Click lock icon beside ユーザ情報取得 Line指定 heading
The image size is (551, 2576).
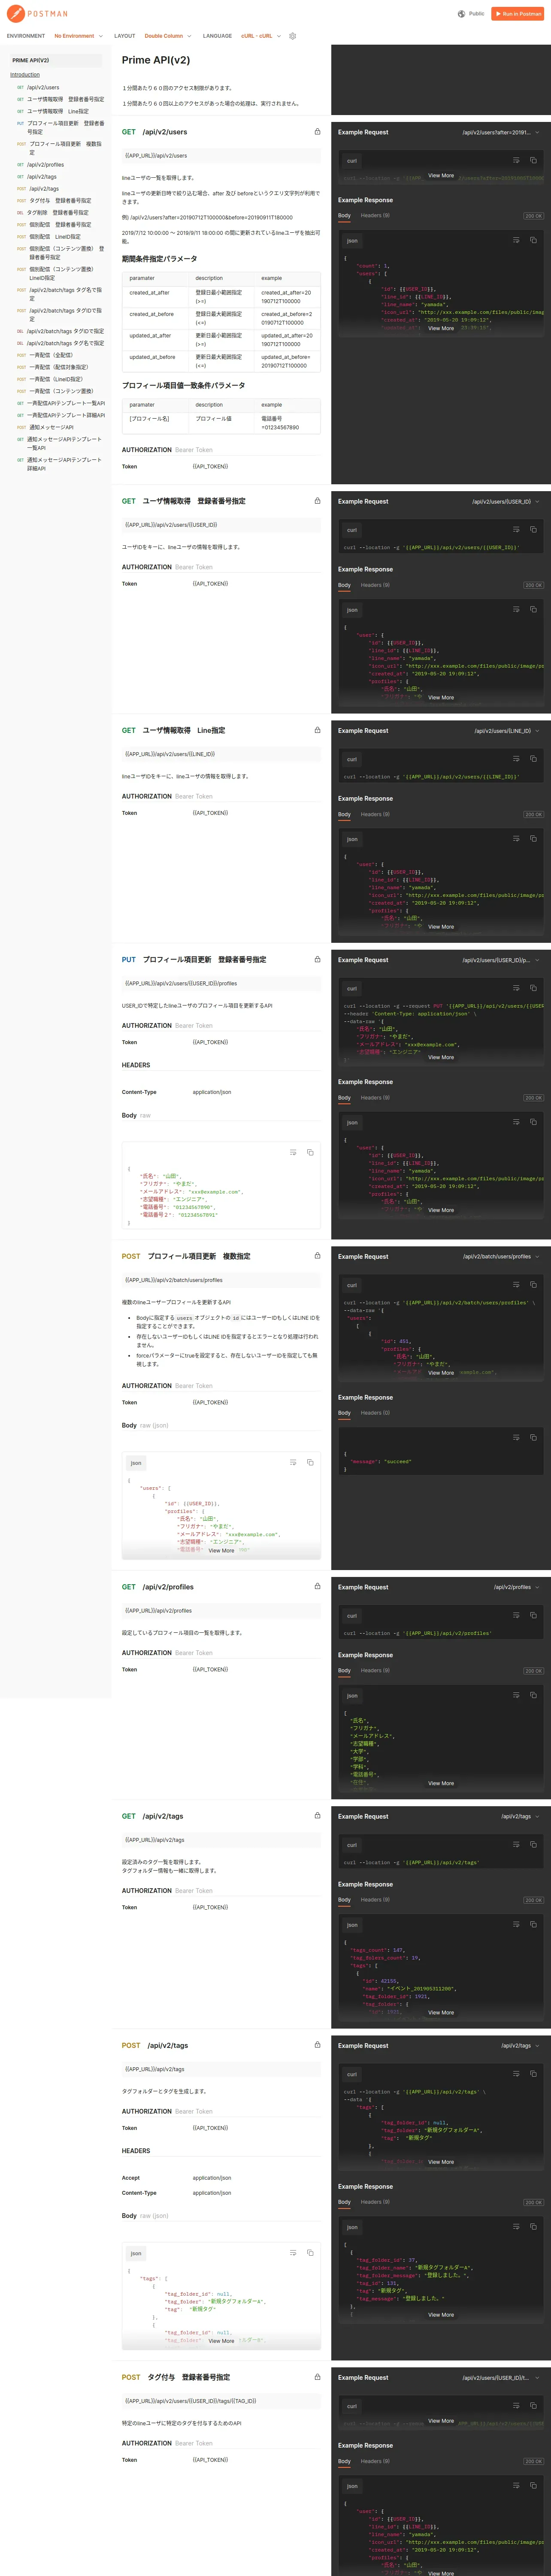318,730
